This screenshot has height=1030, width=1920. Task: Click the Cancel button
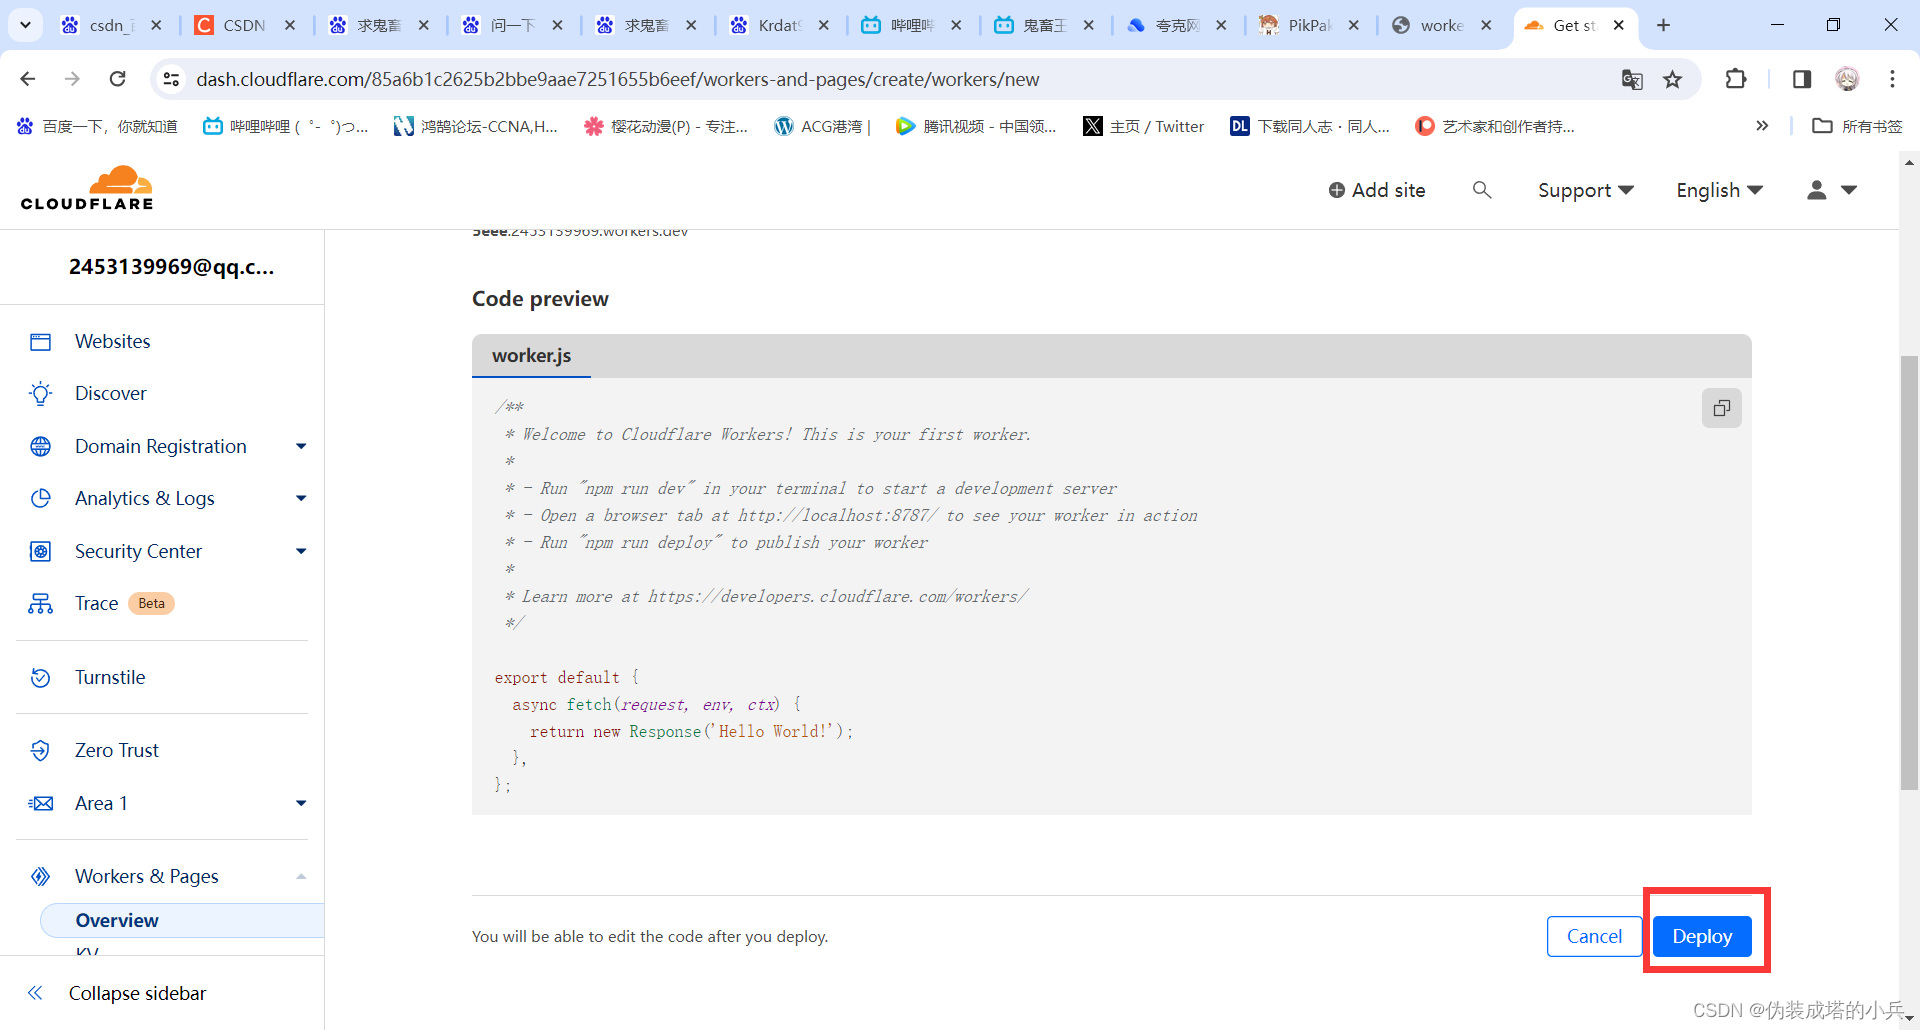tap(1594, 937)
